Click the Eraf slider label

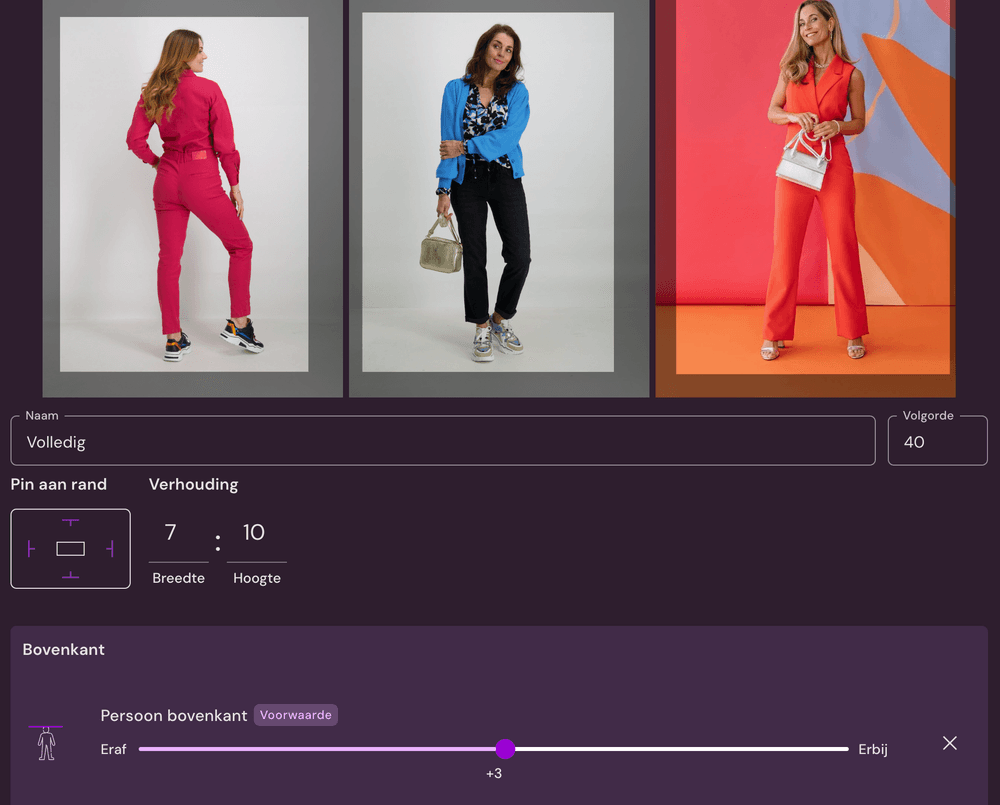[113, 748]
